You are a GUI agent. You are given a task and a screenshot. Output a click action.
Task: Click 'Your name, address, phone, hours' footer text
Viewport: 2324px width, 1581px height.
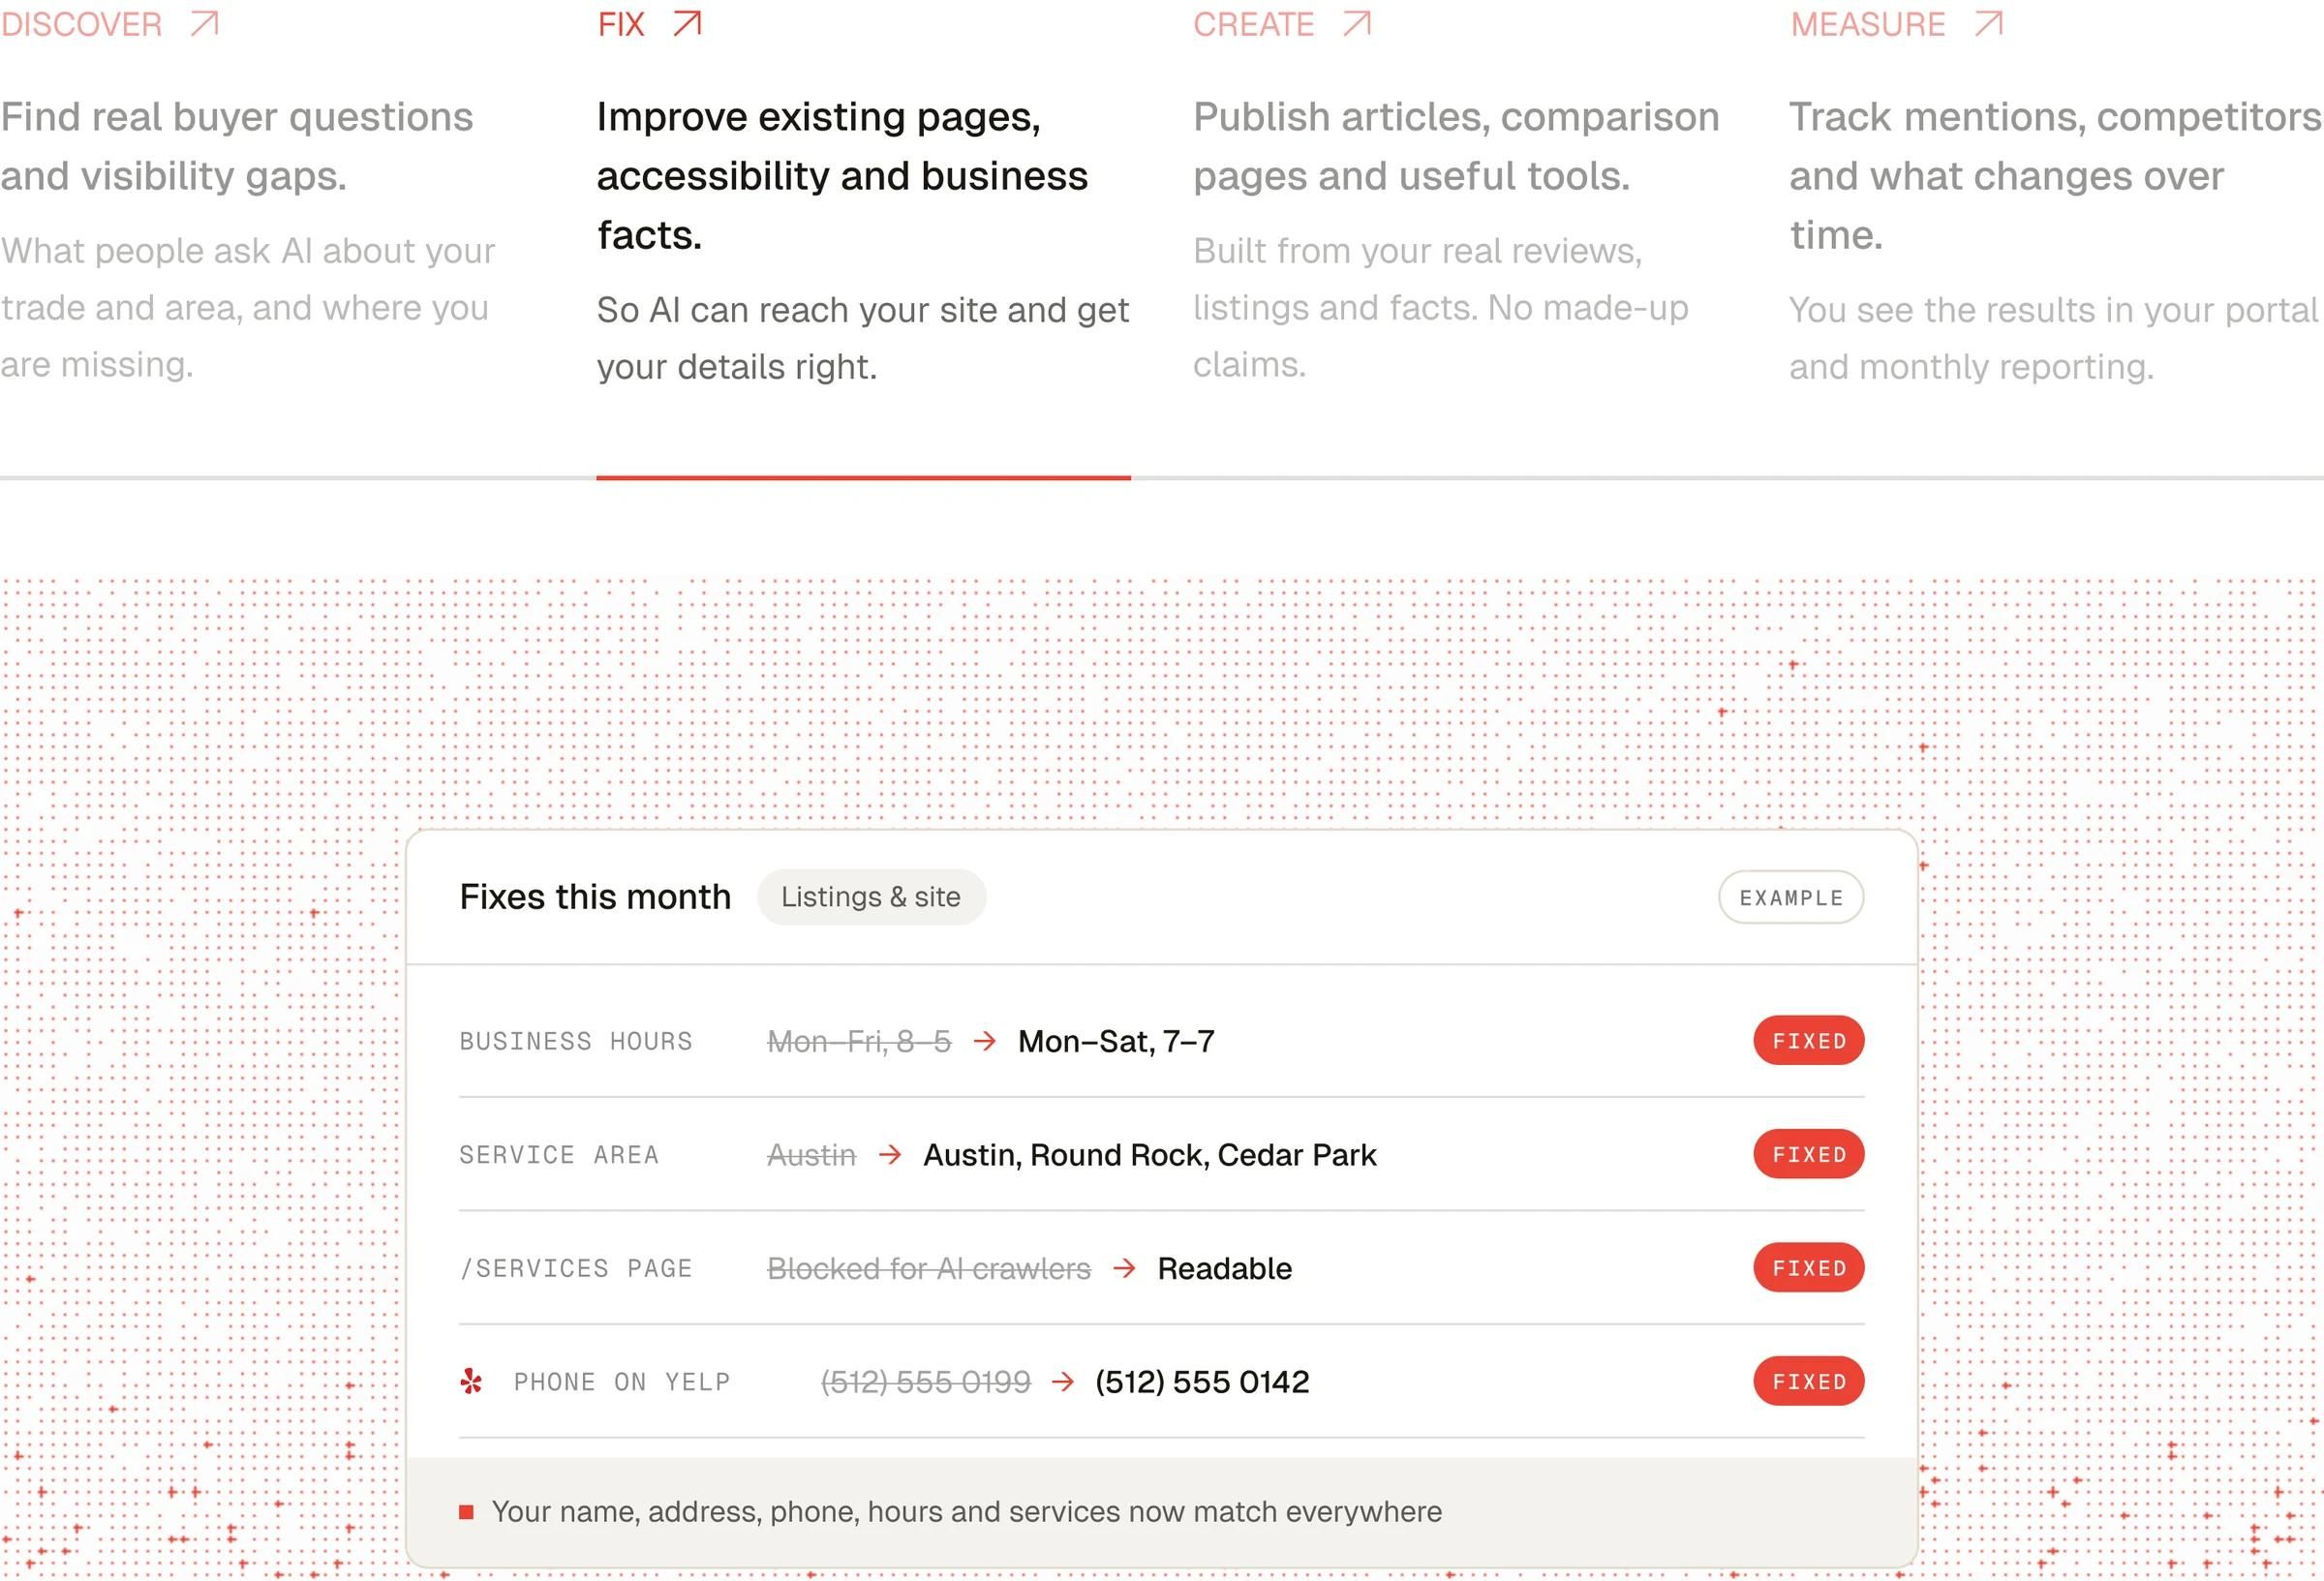966,1511
